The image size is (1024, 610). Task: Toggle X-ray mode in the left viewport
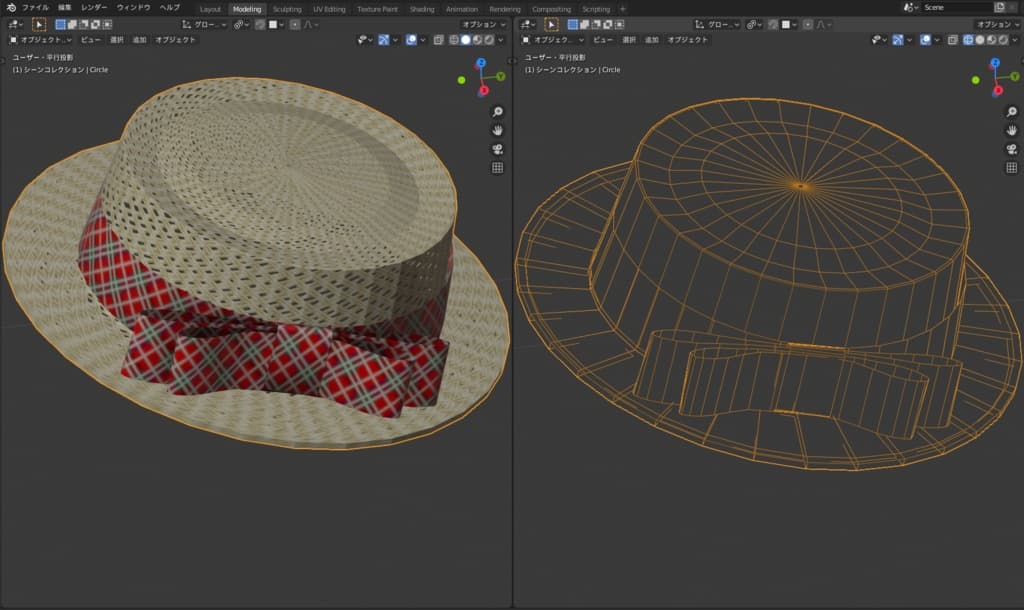(x=439, y=40)
